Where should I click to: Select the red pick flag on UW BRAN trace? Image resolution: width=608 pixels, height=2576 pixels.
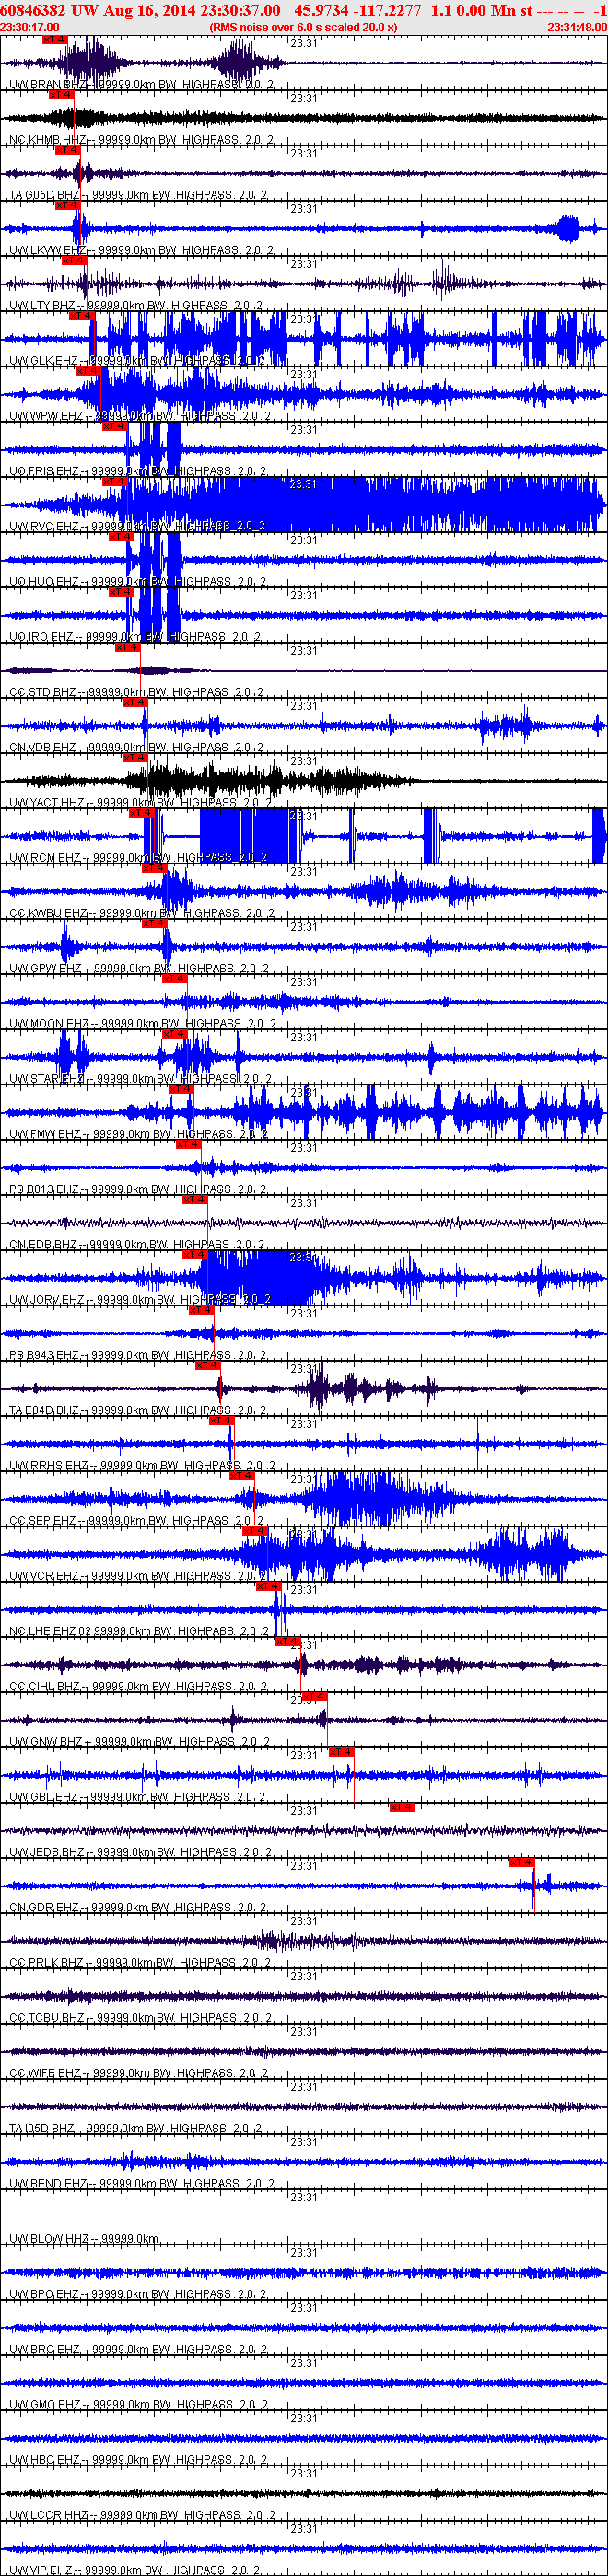[54, 39]
